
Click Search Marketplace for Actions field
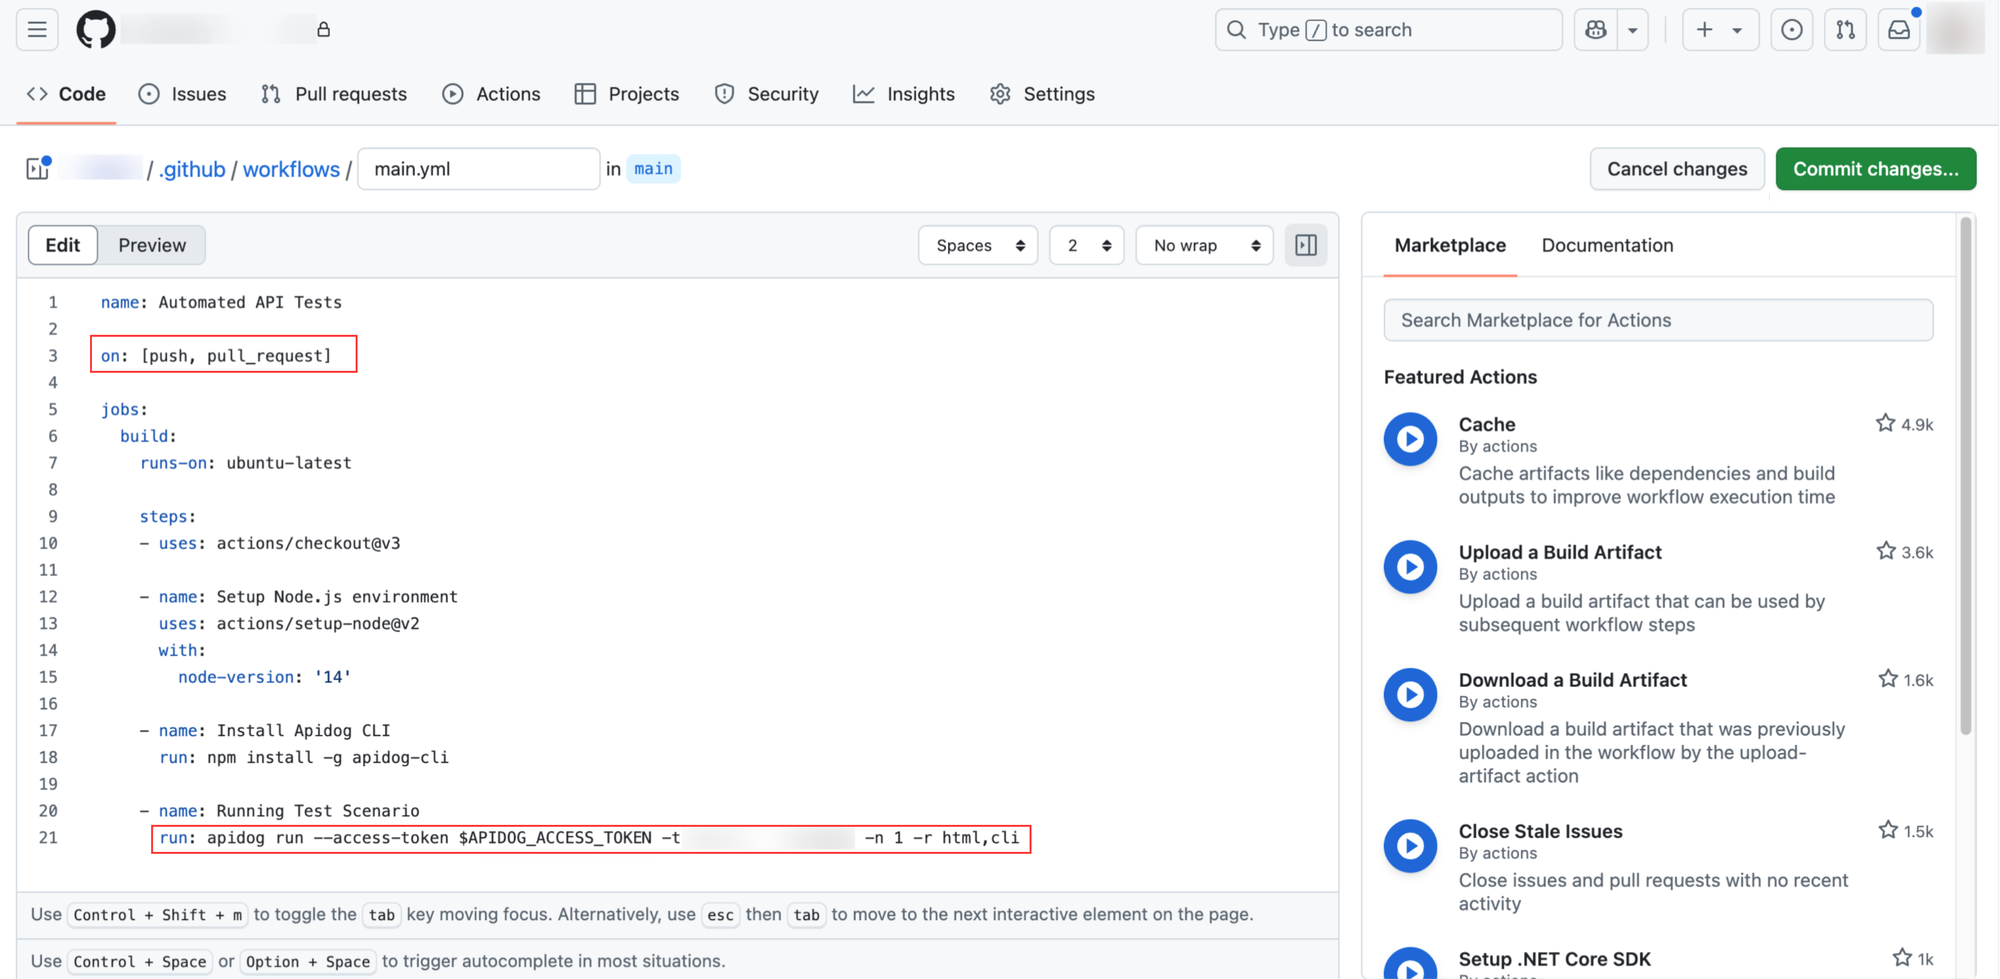(1658, 320)
